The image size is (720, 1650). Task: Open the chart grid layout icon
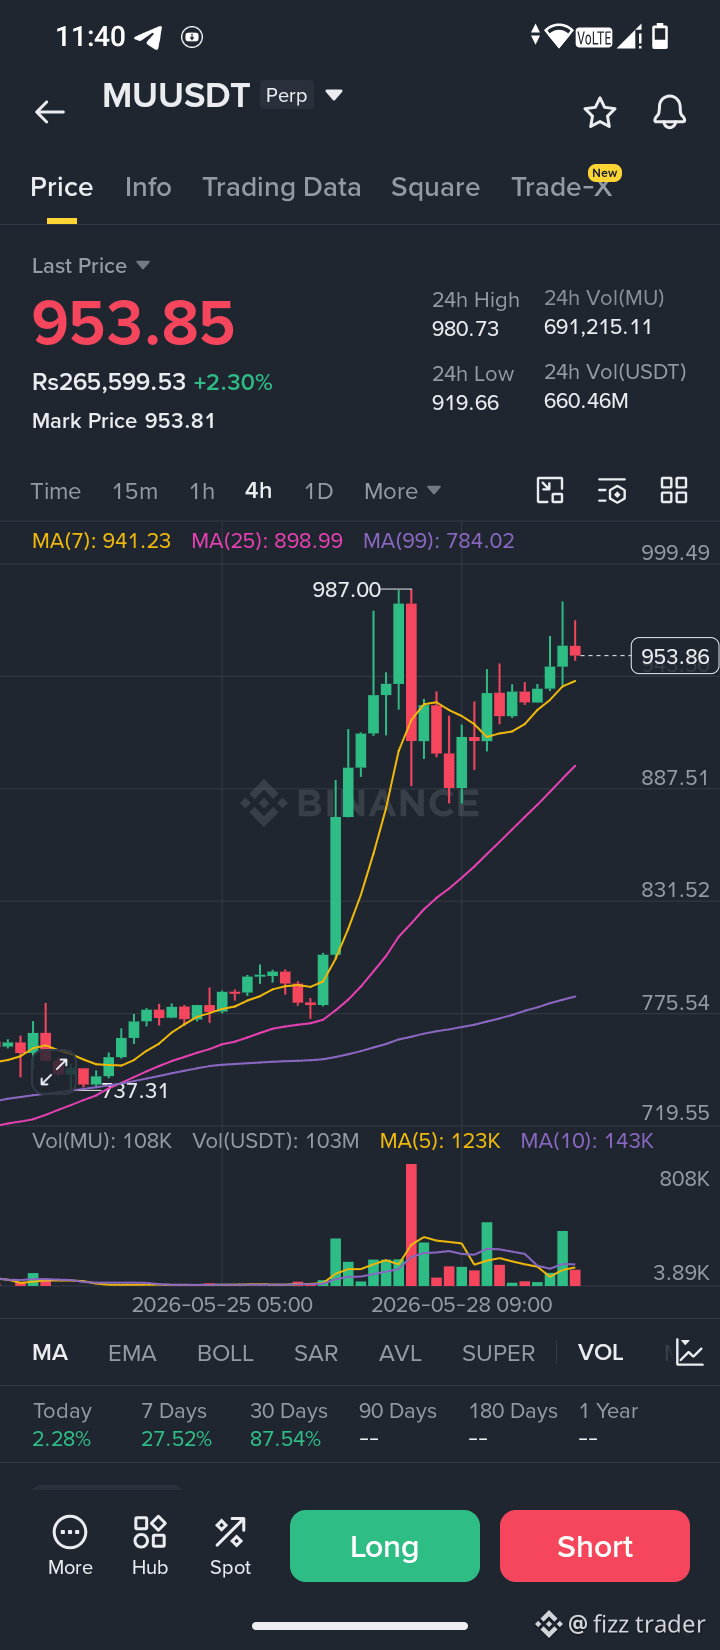(674, 490)
